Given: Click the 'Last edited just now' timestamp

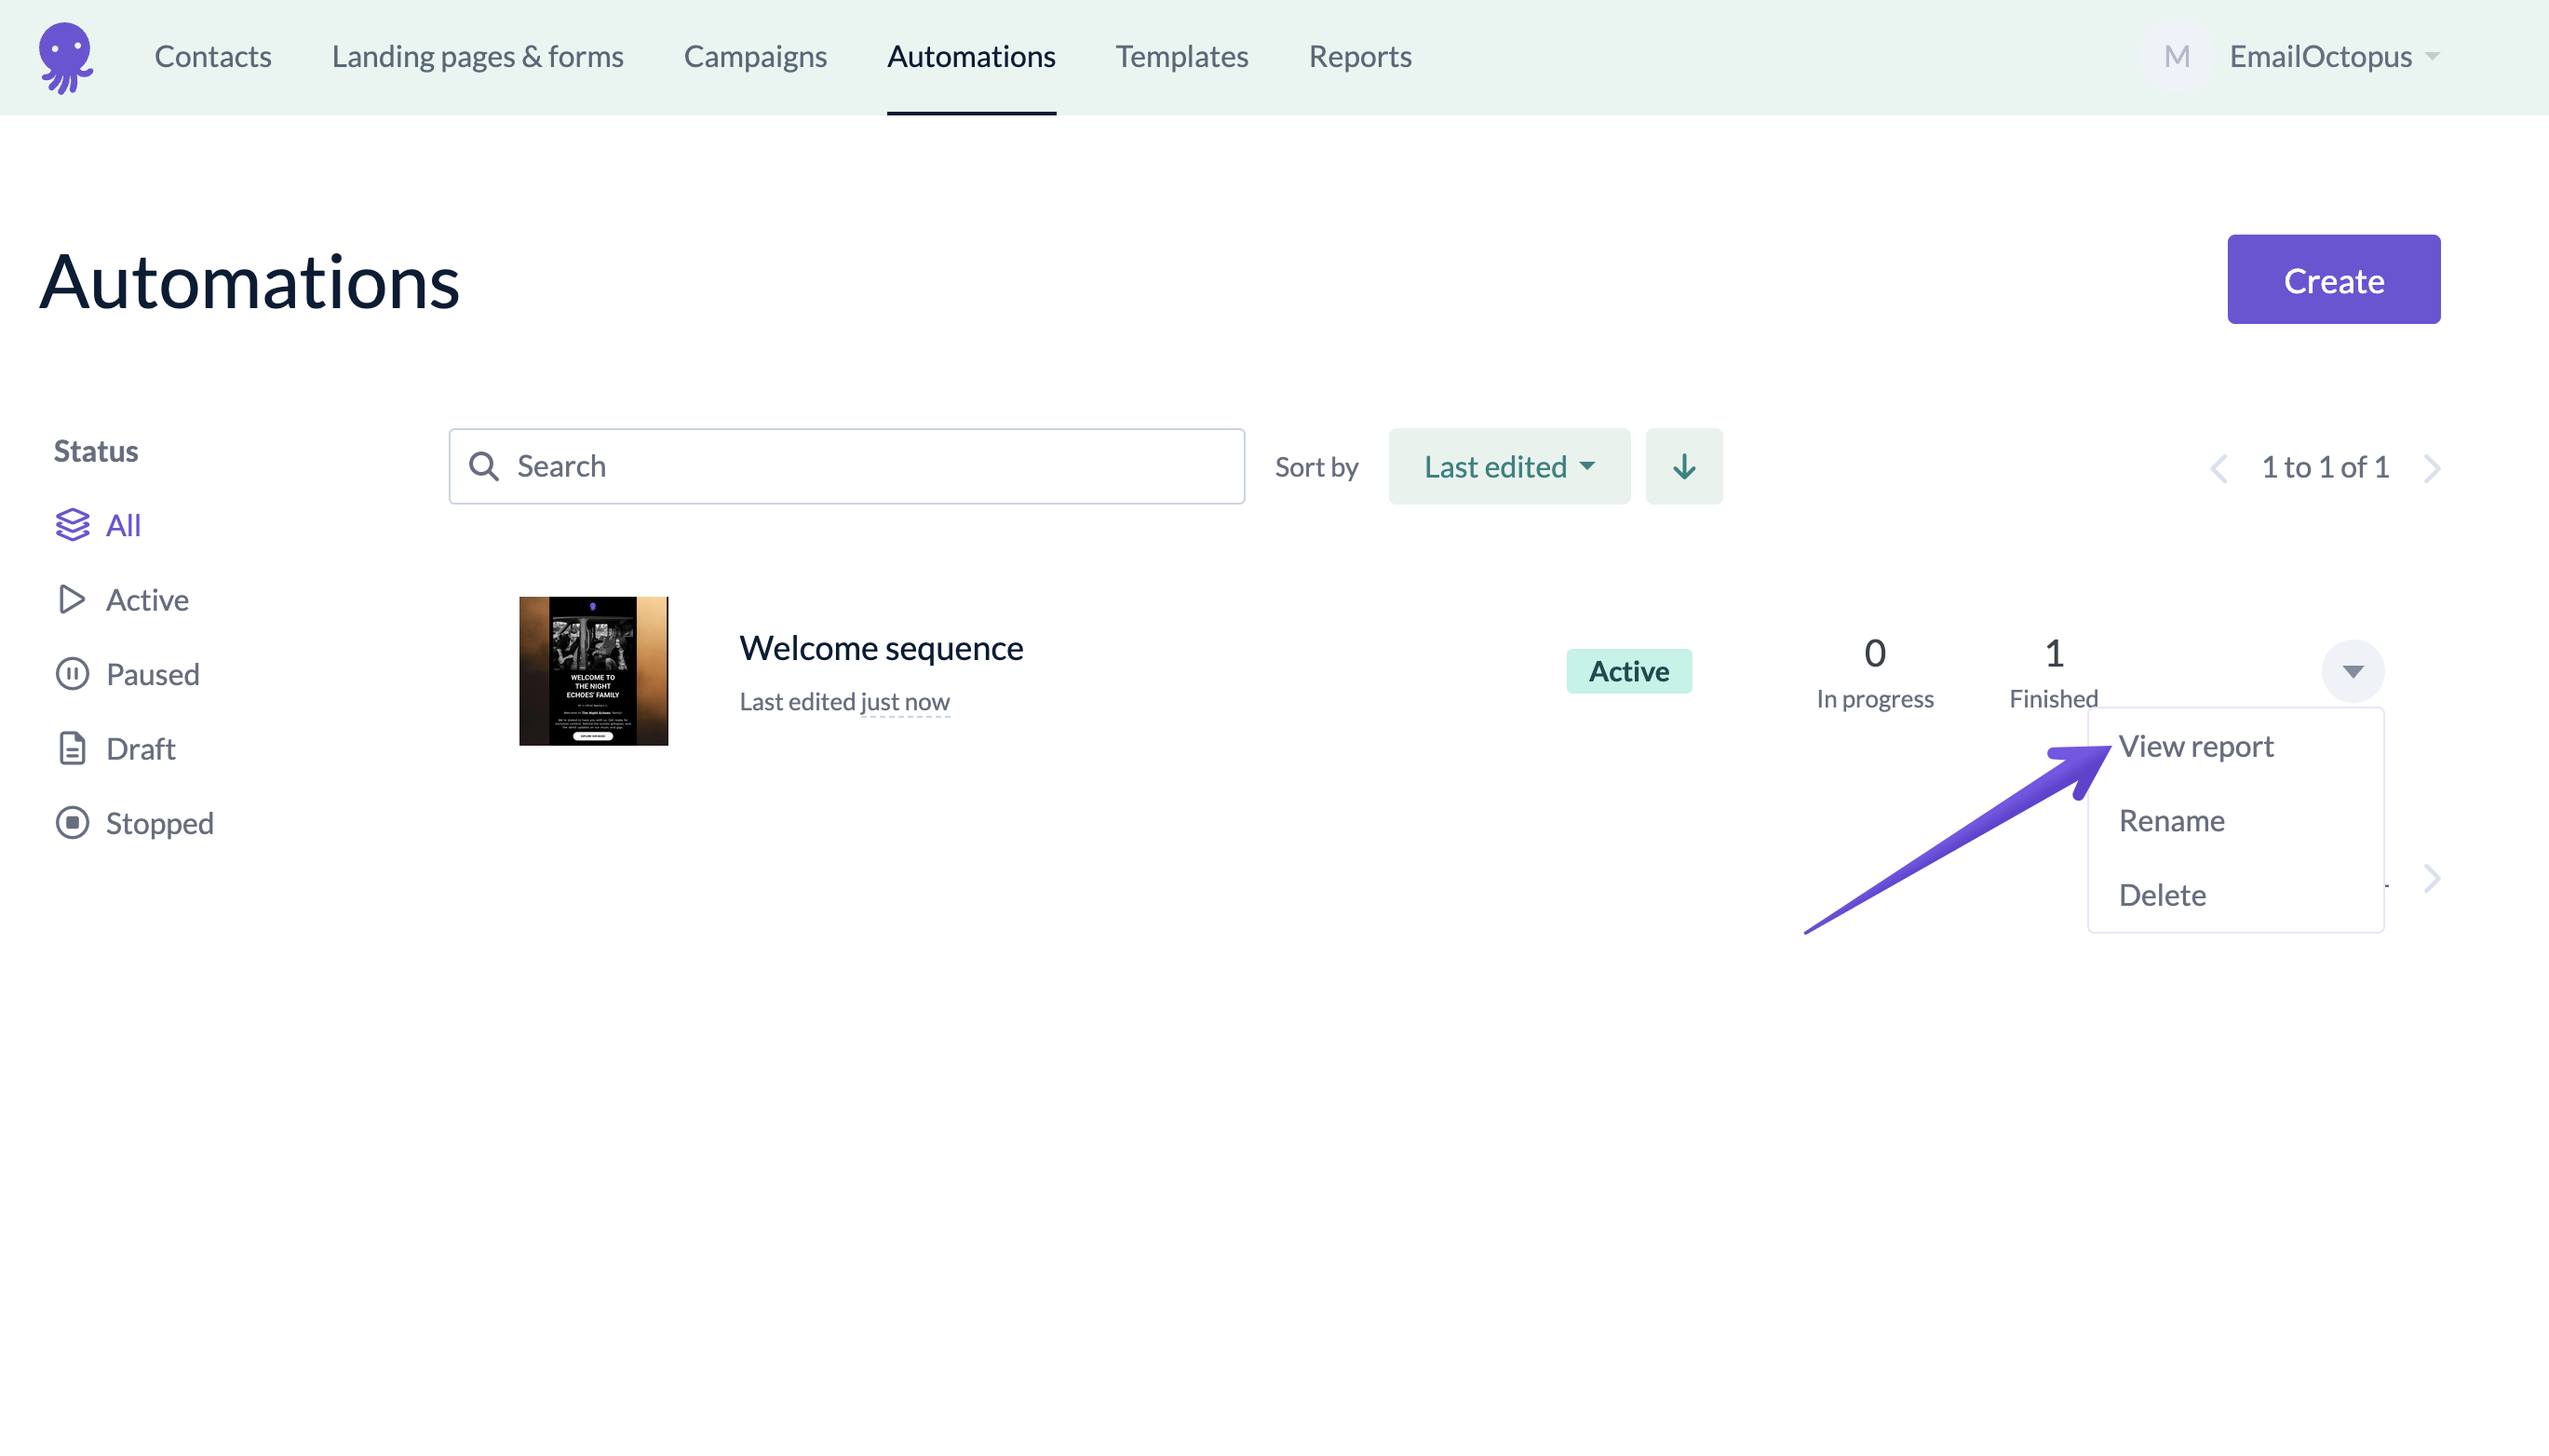Looking at the screenshot, I should click(844, 701).
